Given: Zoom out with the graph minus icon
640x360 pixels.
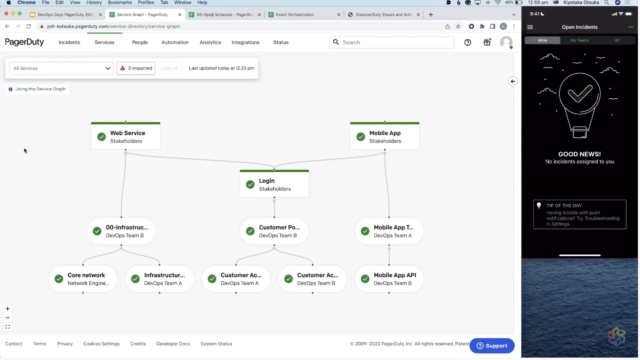Looking at the screenshot, I should [x=7, y=318].
